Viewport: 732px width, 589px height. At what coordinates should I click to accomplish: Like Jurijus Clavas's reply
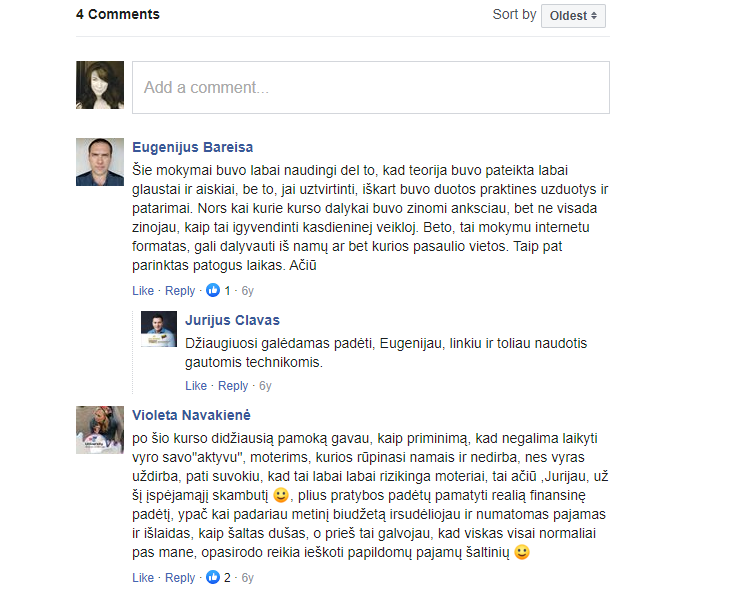pyautogui.click(x=196, y=386)
